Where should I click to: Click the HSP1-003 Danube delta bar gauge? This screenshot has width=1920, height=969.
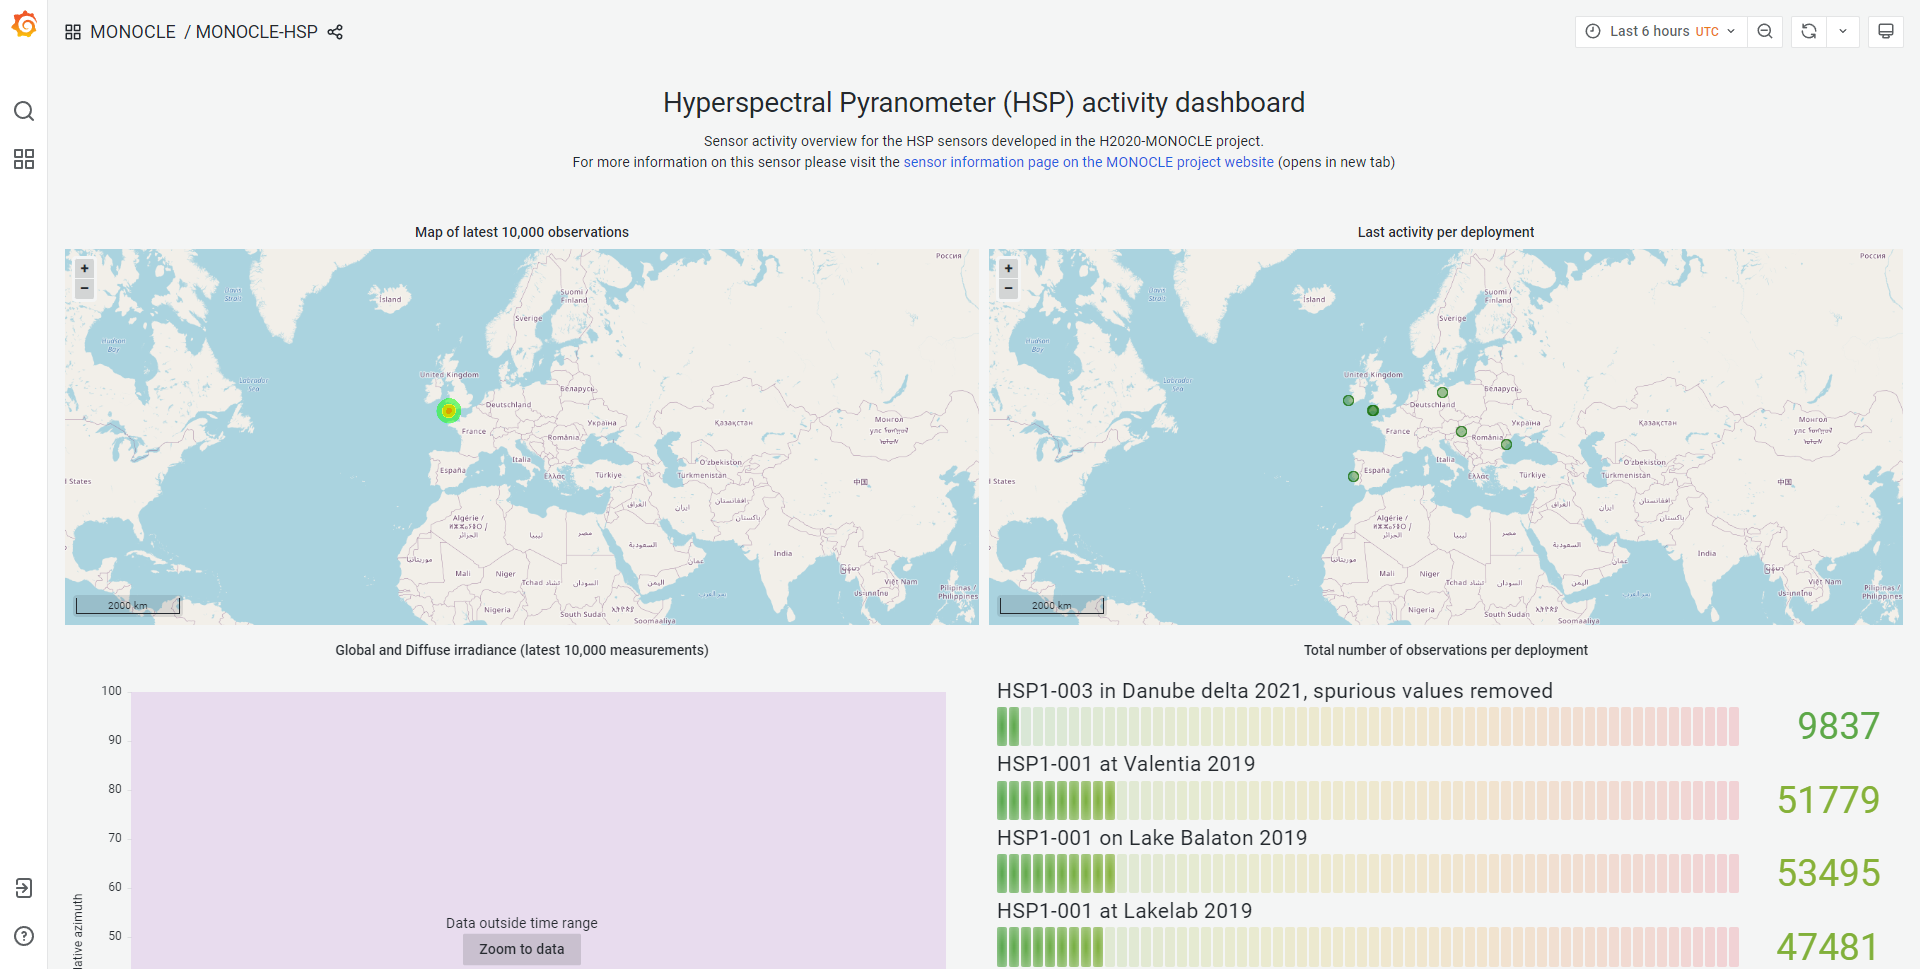coord(1367,726)
